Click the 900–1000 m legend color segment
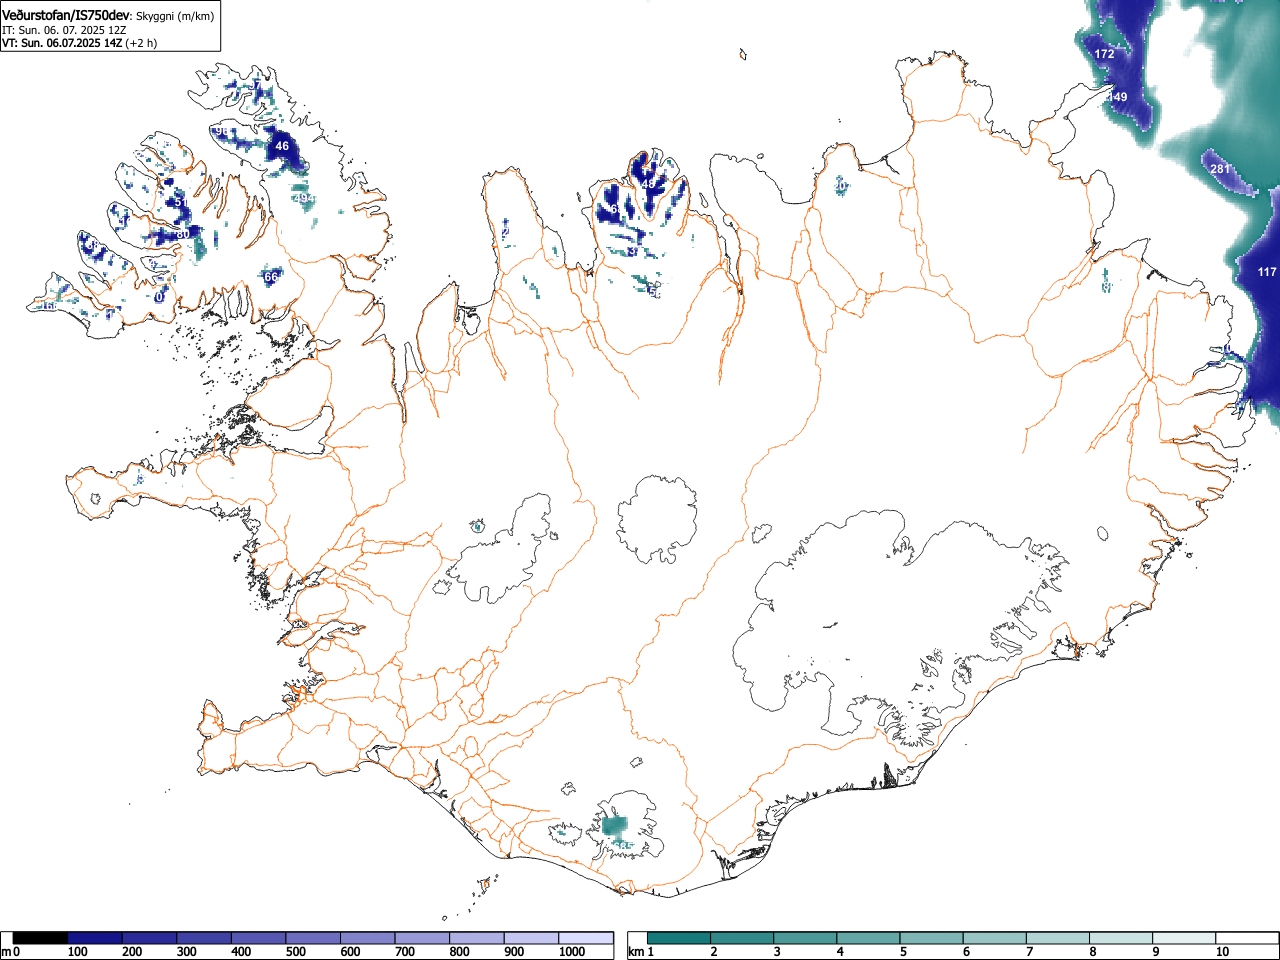Viewport: 1280px width, 960px height. [531, 938]
